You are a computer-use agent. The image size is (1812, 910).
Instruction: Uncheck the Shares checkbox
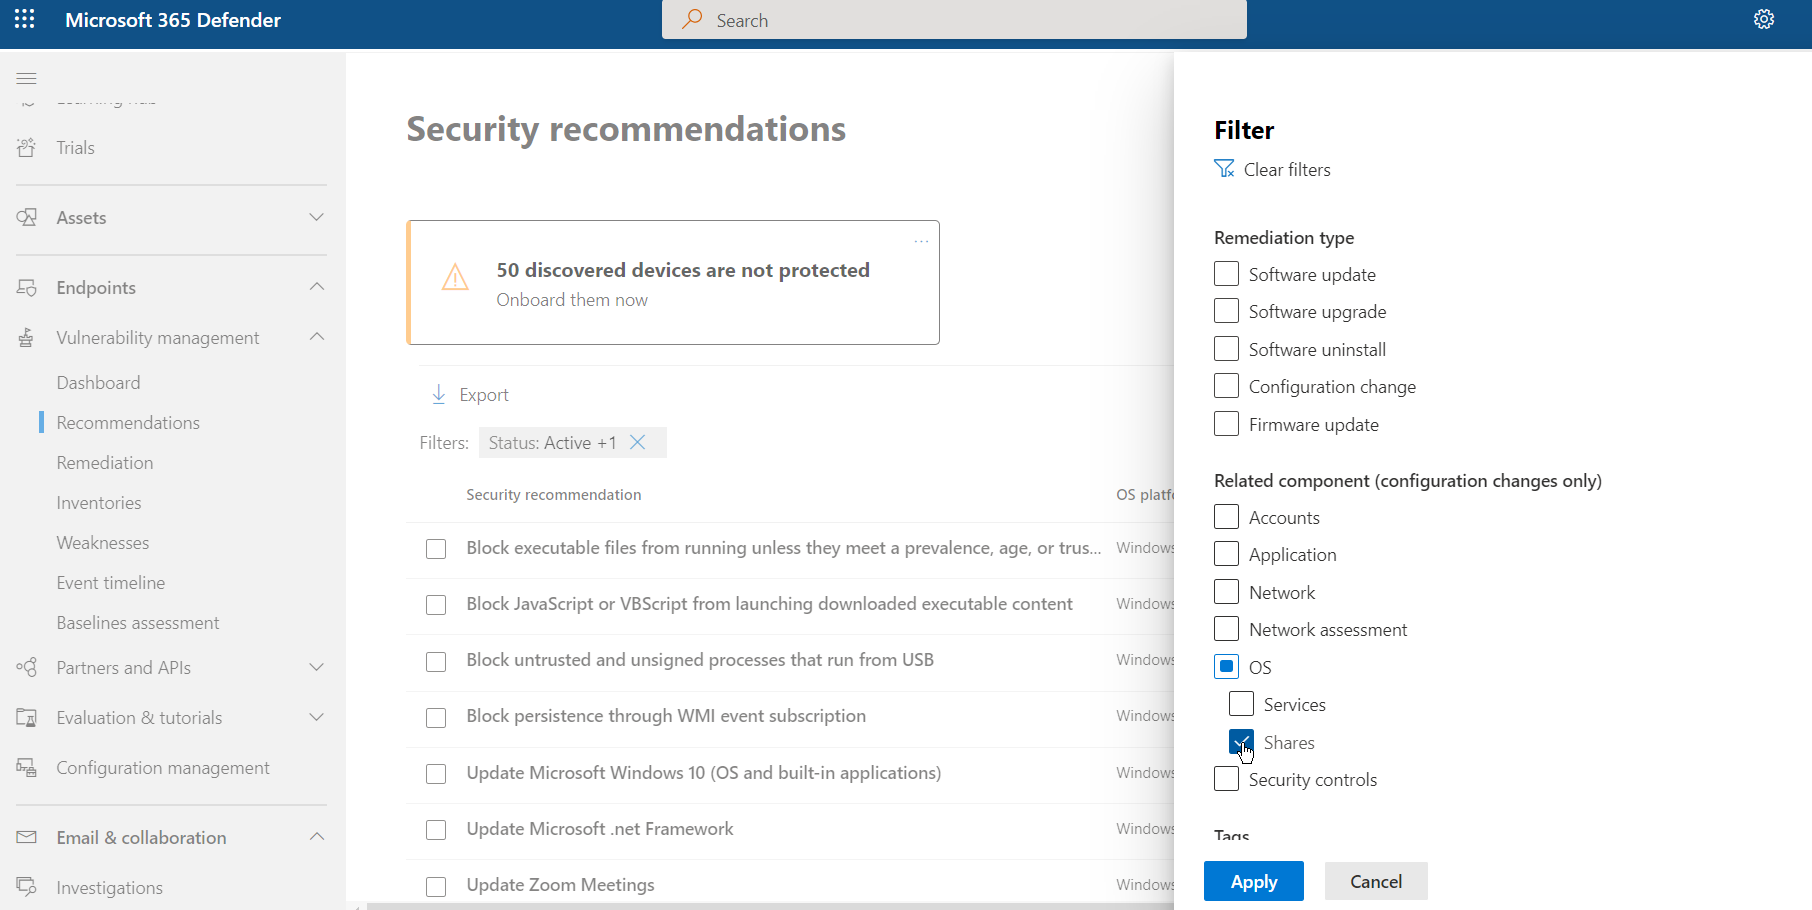tap(1241, 742)
